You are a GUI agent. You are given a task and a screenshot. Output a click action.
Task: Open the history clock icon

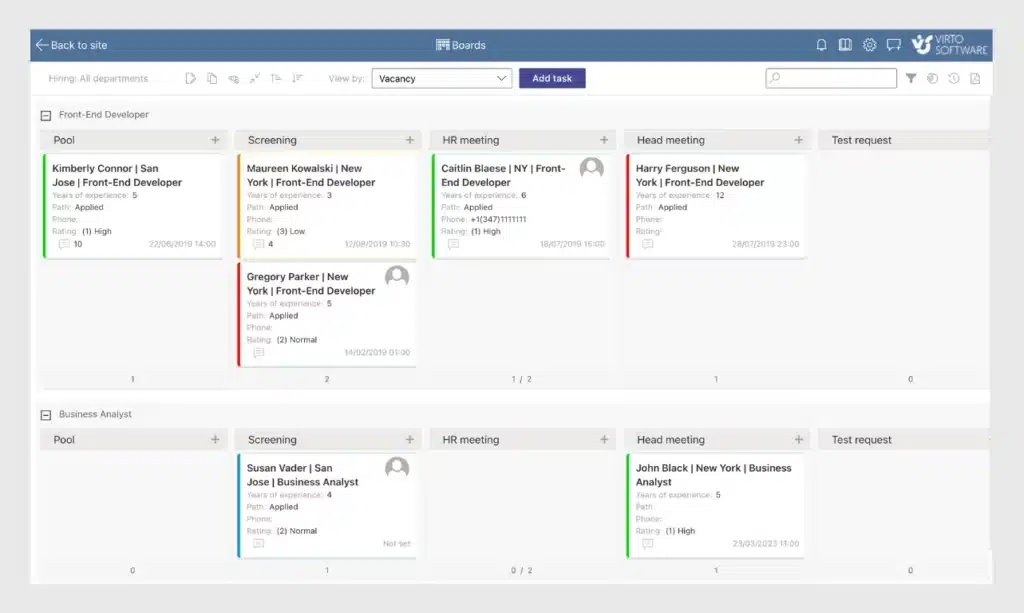coord(954,78)
